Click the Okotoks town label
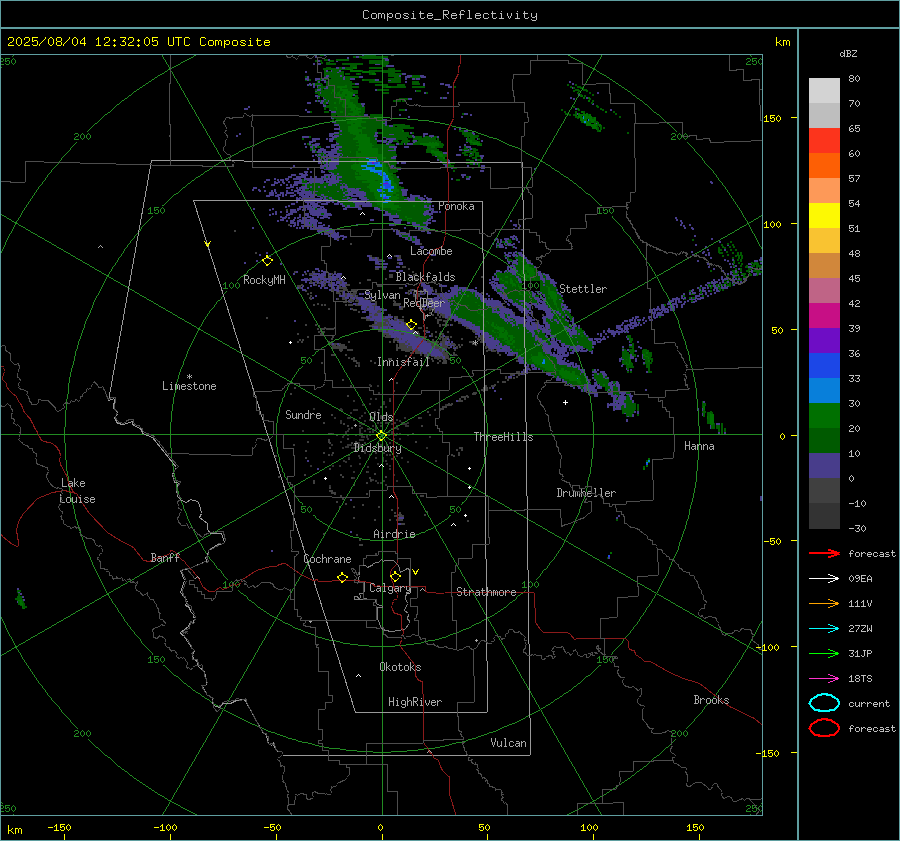 pos(400,667)
